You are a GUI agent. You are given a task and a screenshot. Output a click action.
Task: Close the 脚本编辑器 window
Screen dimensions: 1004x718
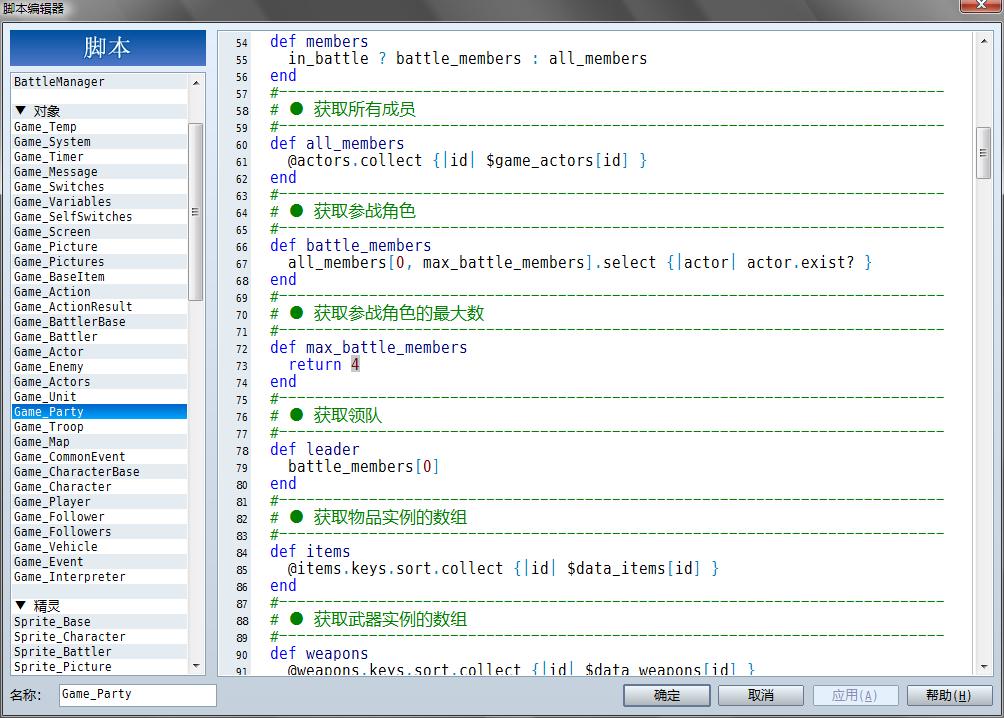981,6
